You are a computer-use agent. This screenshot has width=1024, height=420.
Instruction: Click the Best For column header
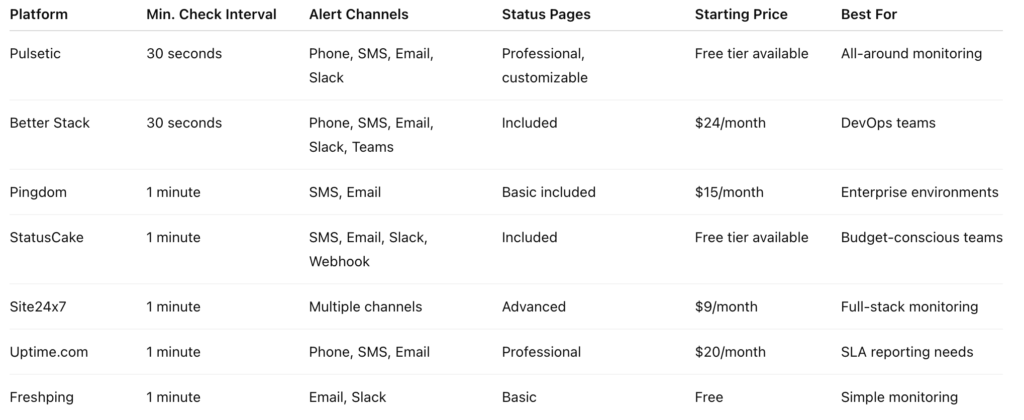click(867, 15)
